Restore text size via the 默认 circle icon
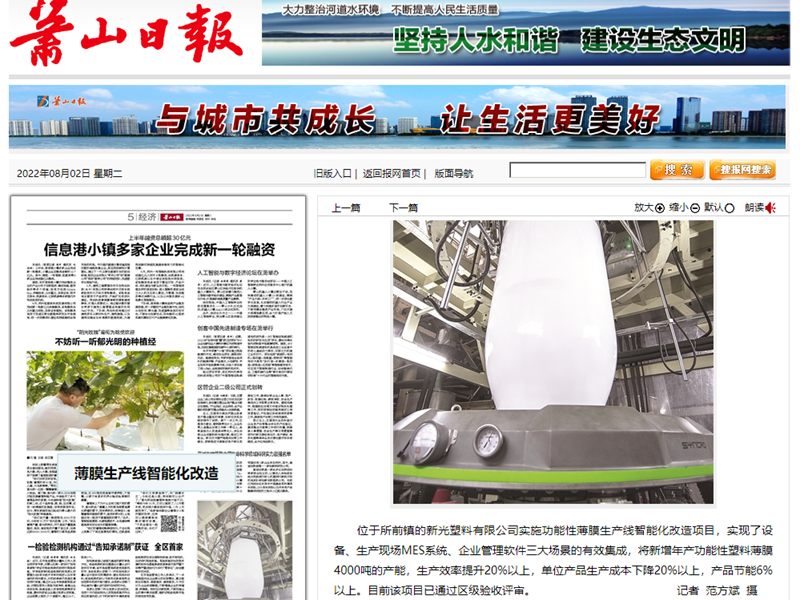 click(730, 206)
